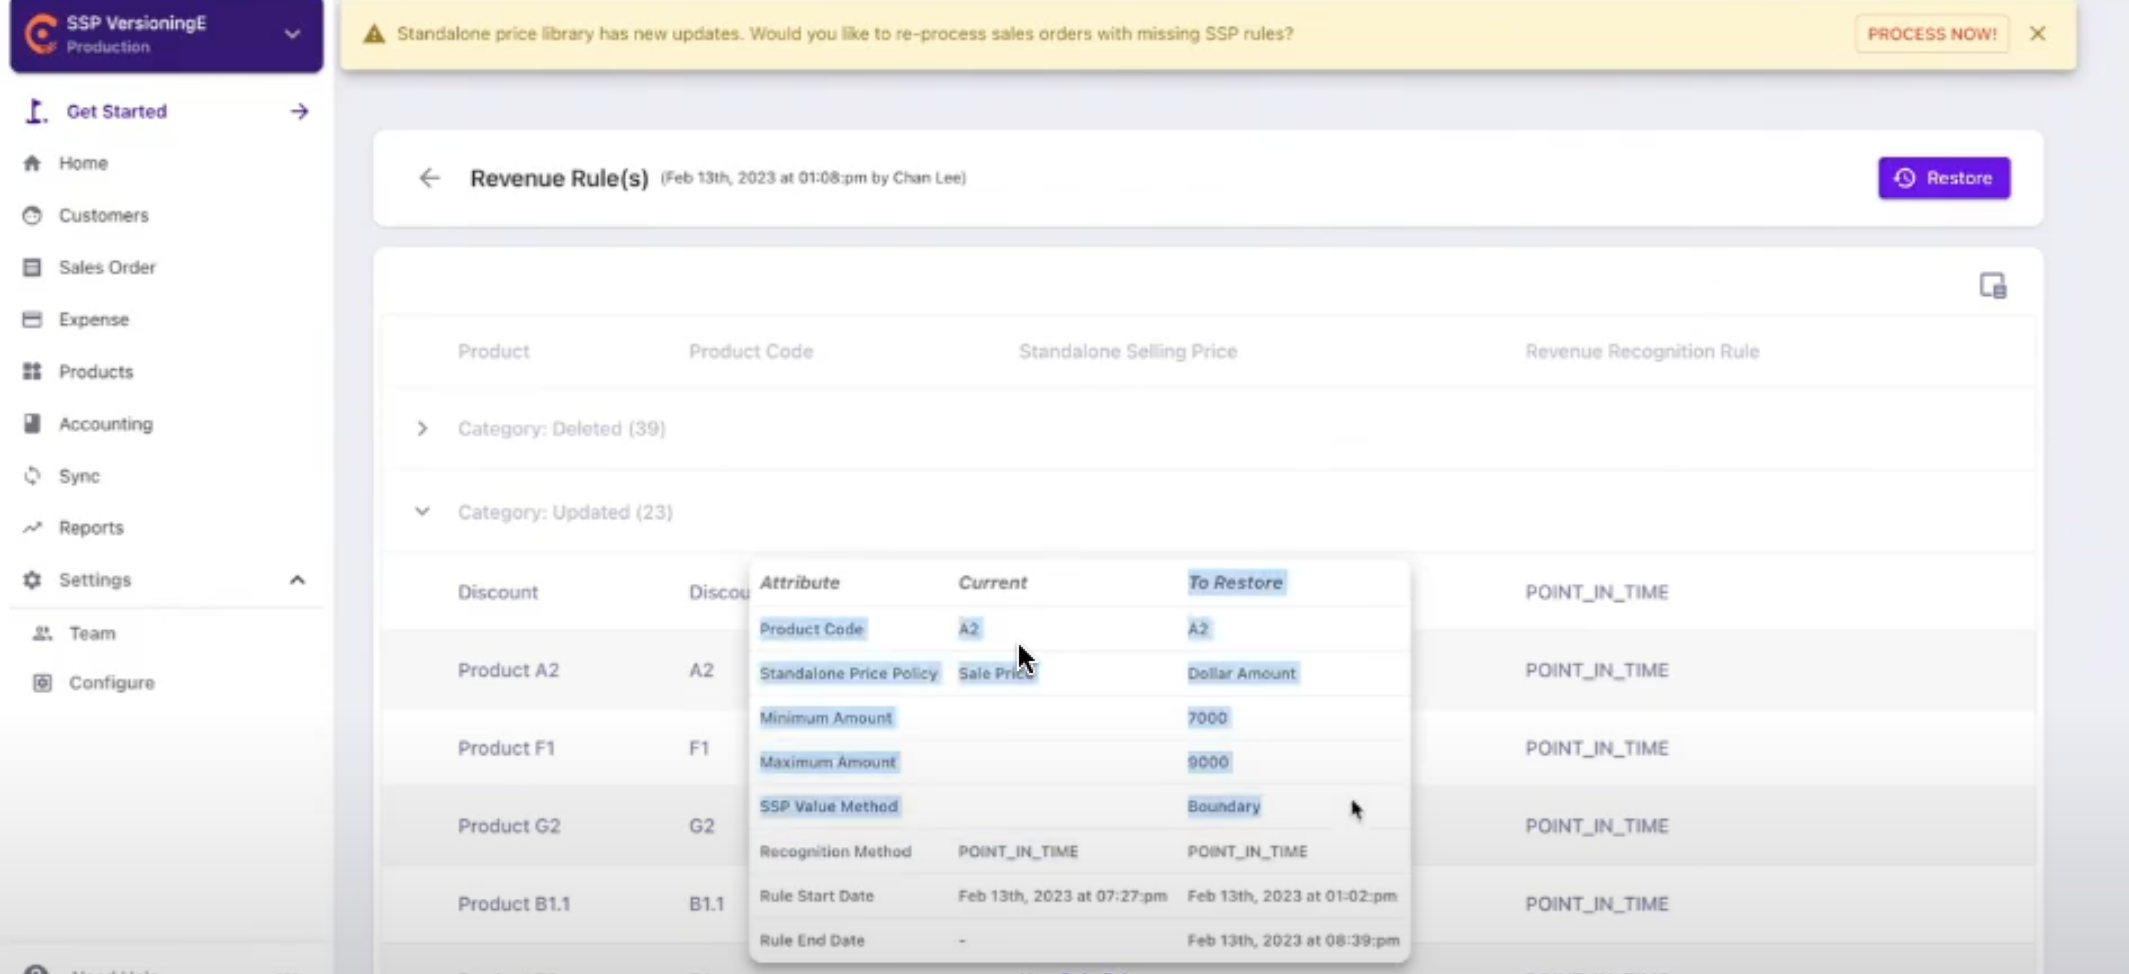Click the Standalone Selling Price column header
The width and height of the screenshot is (2129, 974).
[x=1128, y=351]
